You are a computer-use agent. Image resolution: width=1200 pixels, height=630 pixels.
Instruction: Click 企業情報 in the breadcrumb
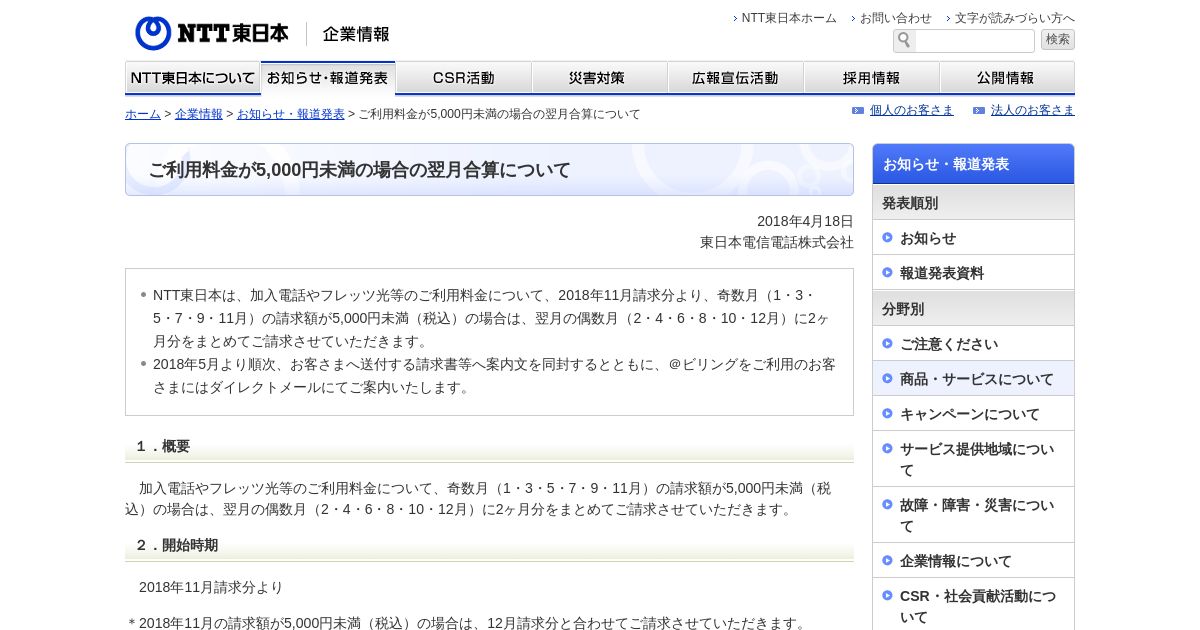[199, 114]
